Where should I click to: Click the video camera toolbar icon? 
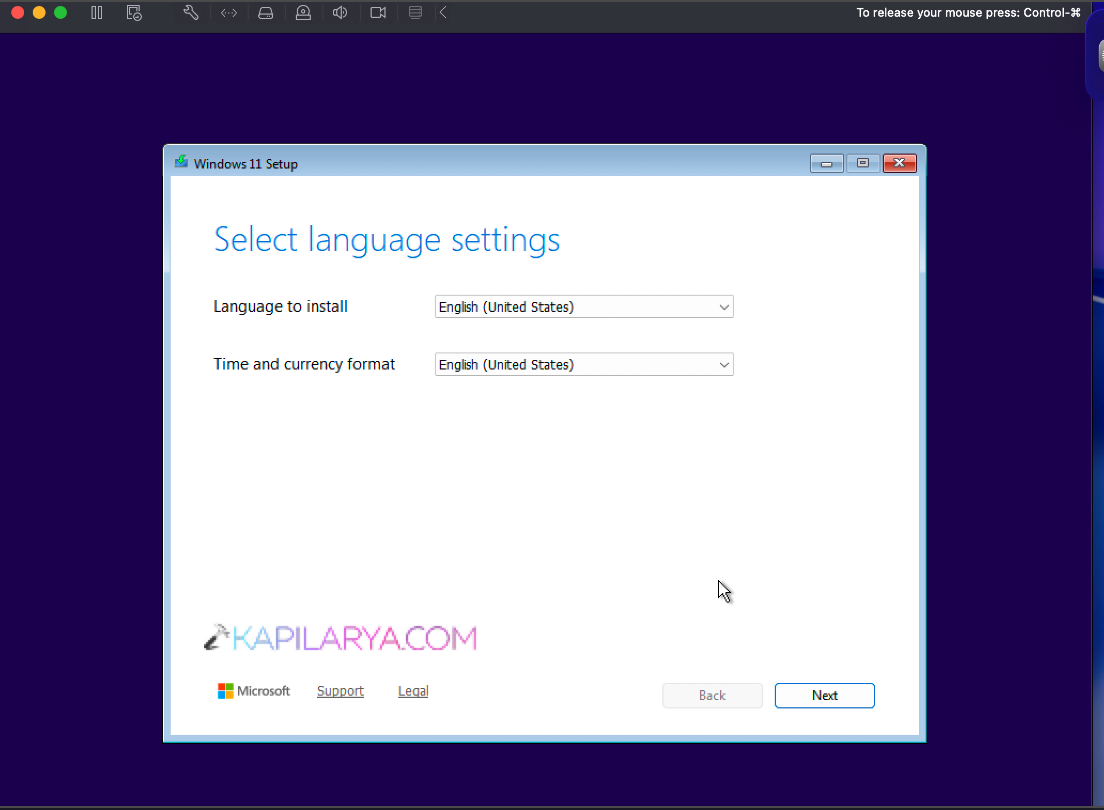(377, 12)
